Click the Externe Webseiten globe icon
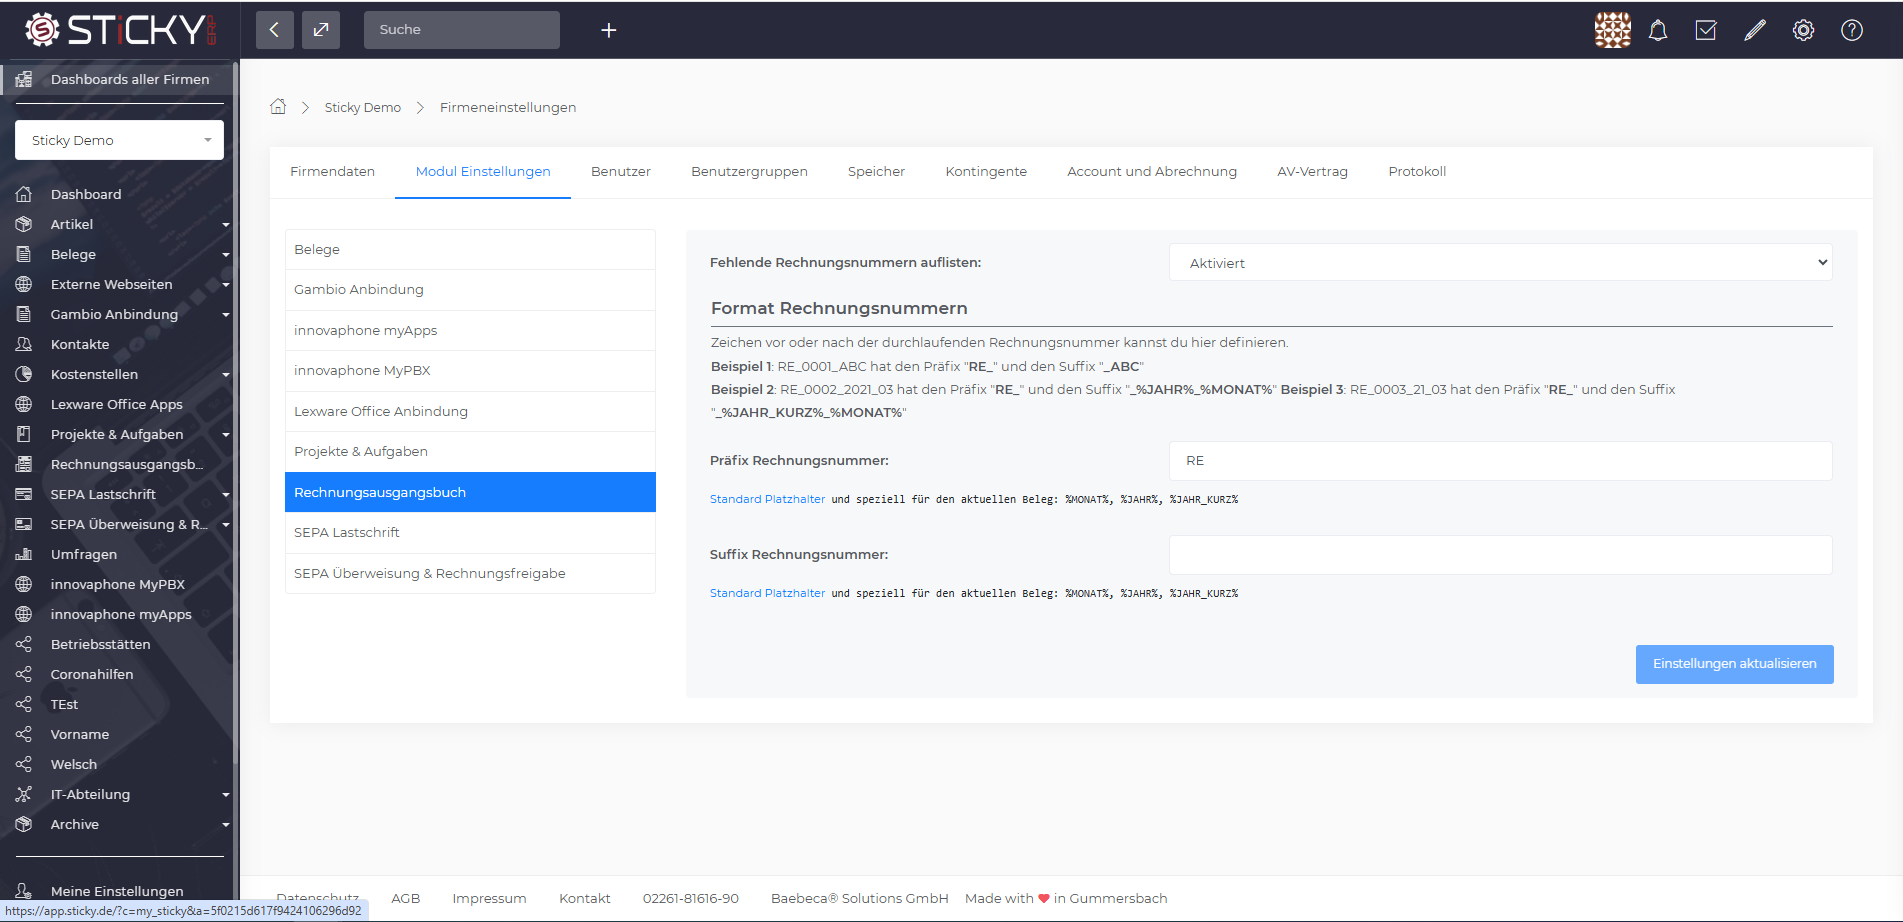Image resolution: width=1903 pixels, height=922 pixels. coord(24,284)
